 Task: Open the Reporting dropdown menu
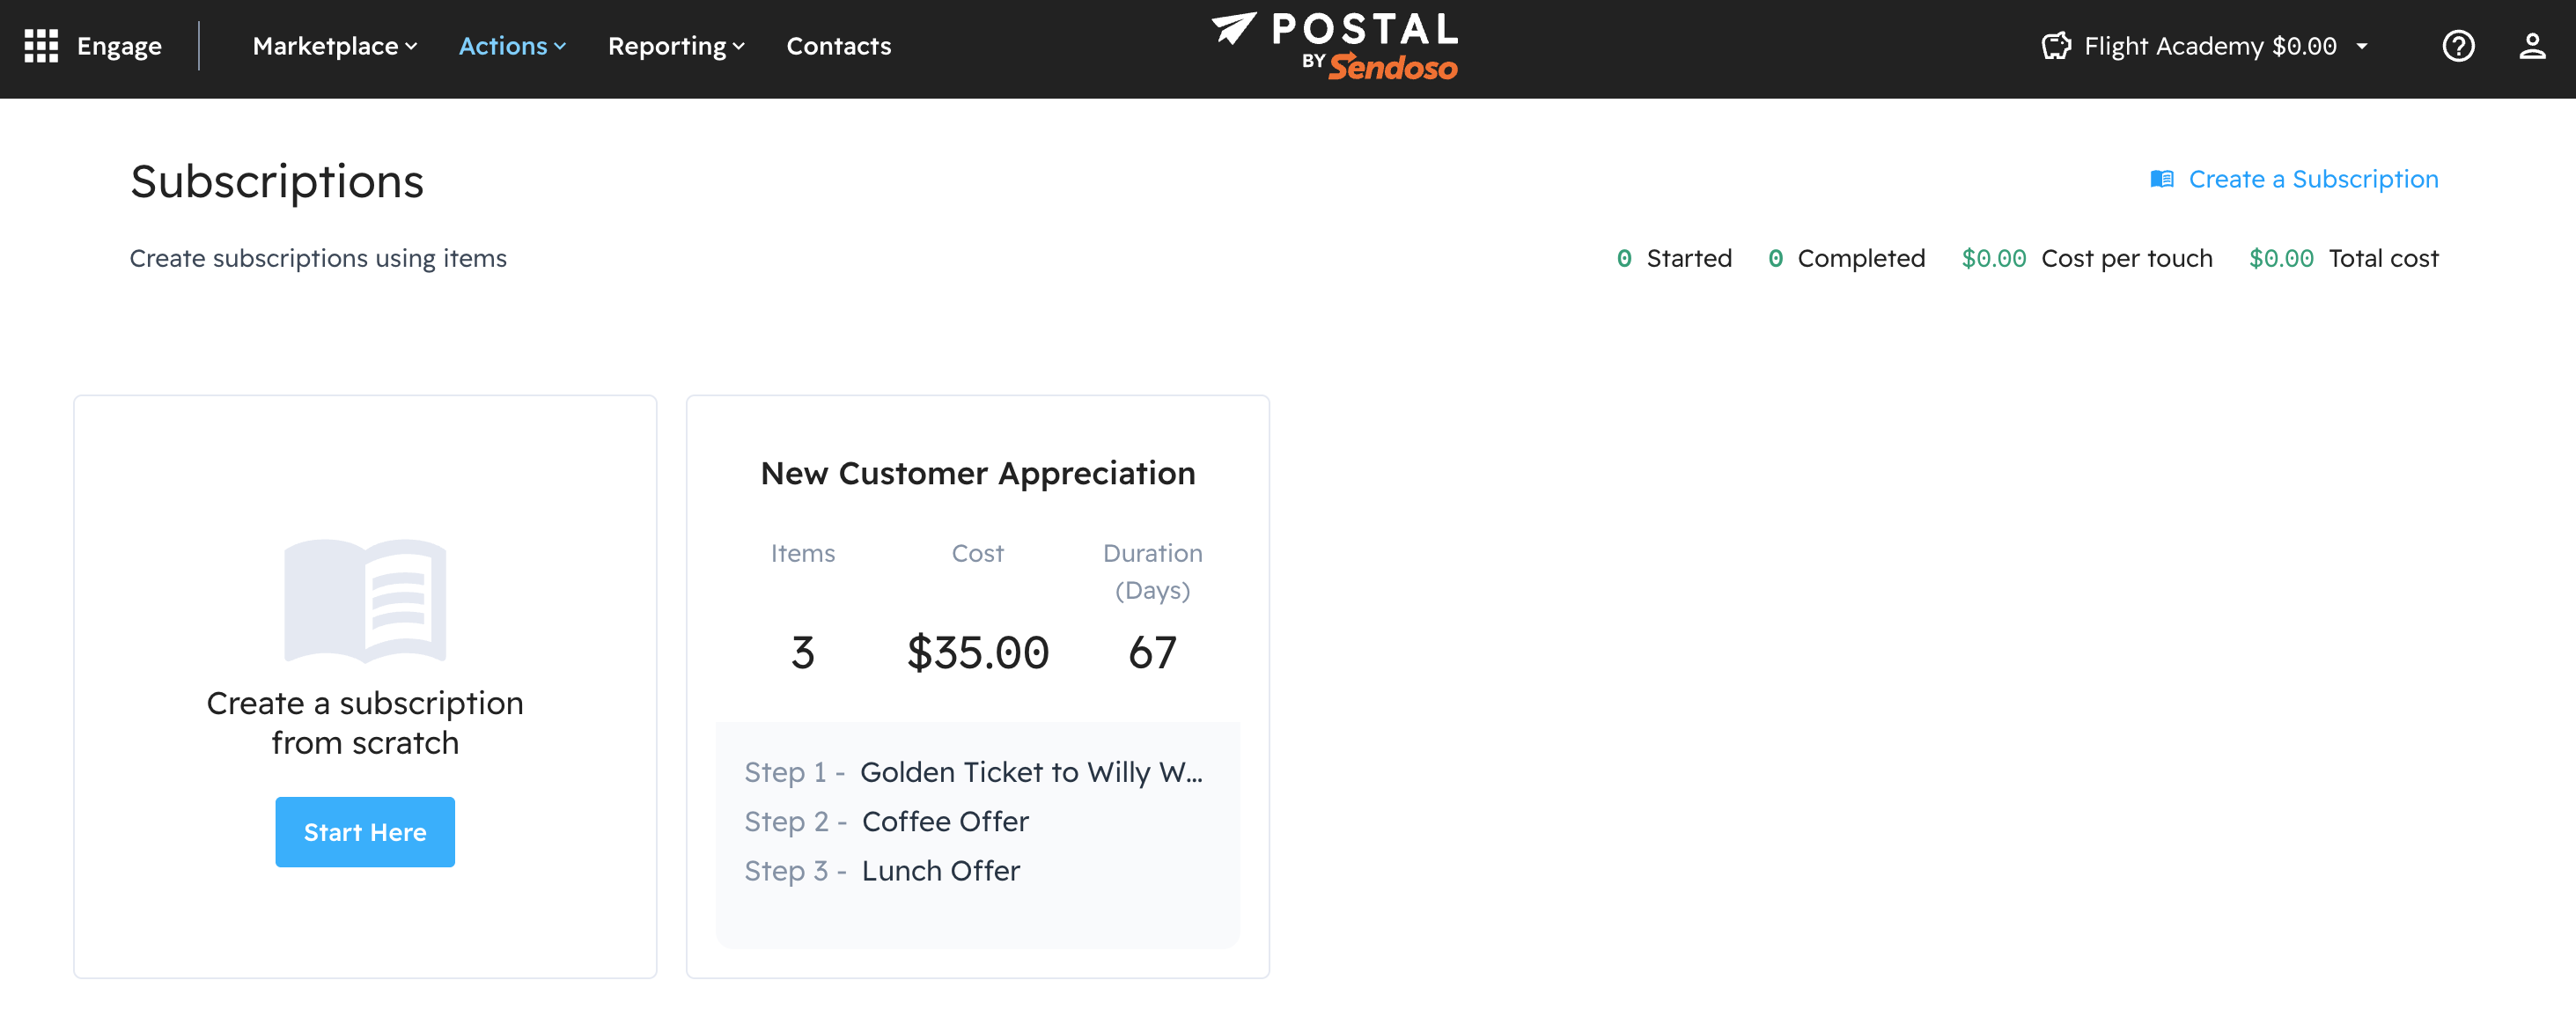click(x=676, y=46)
